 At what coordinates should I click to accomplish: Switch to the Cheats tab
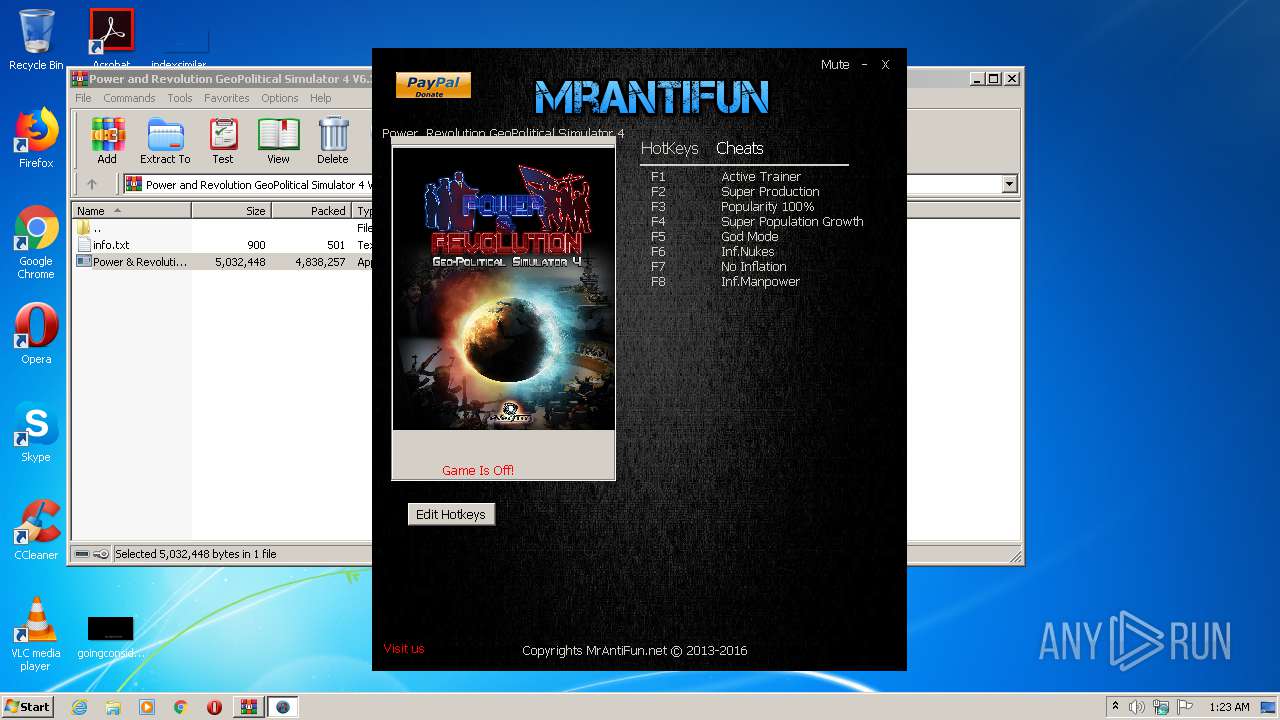(x=739, y=148)
